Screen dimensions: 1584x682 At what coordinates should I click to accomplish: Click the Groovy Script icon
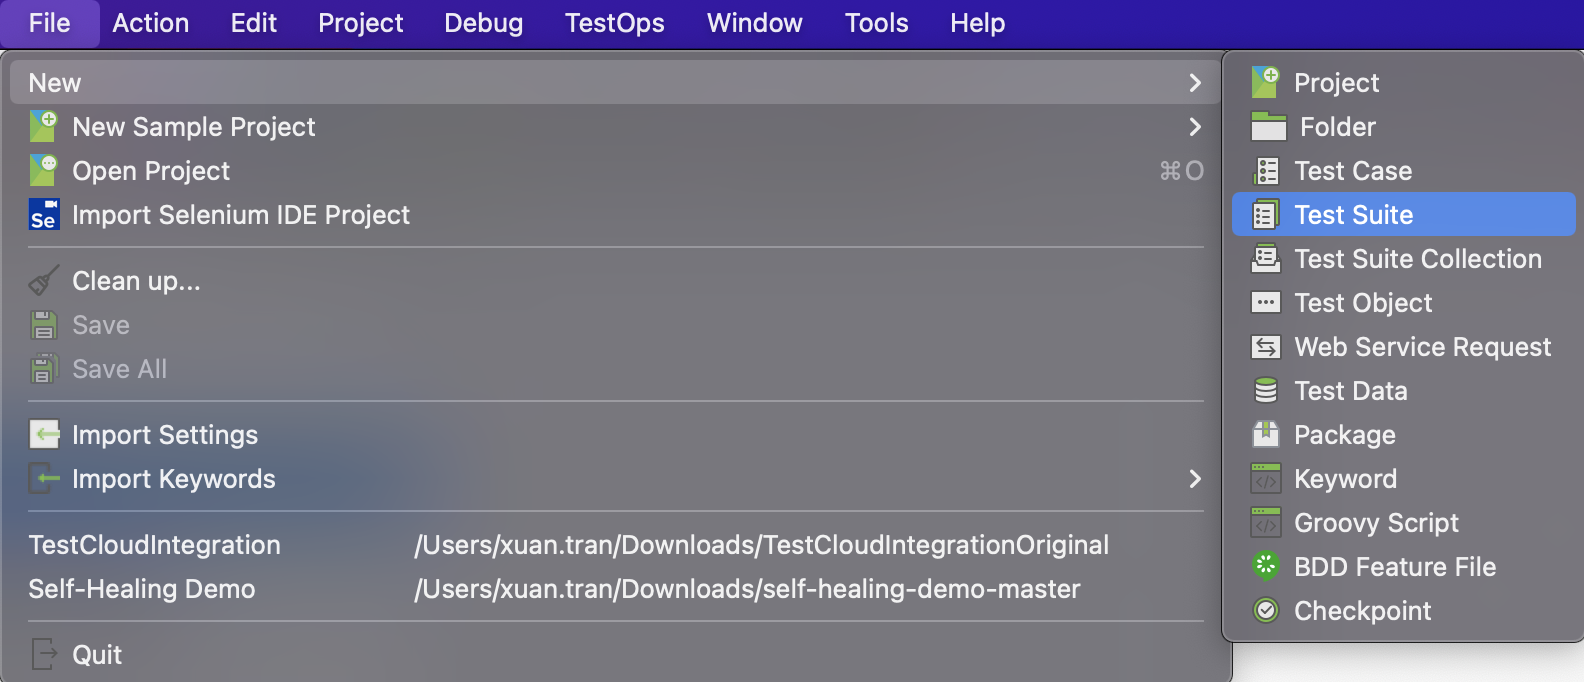tap(1266, 523)
